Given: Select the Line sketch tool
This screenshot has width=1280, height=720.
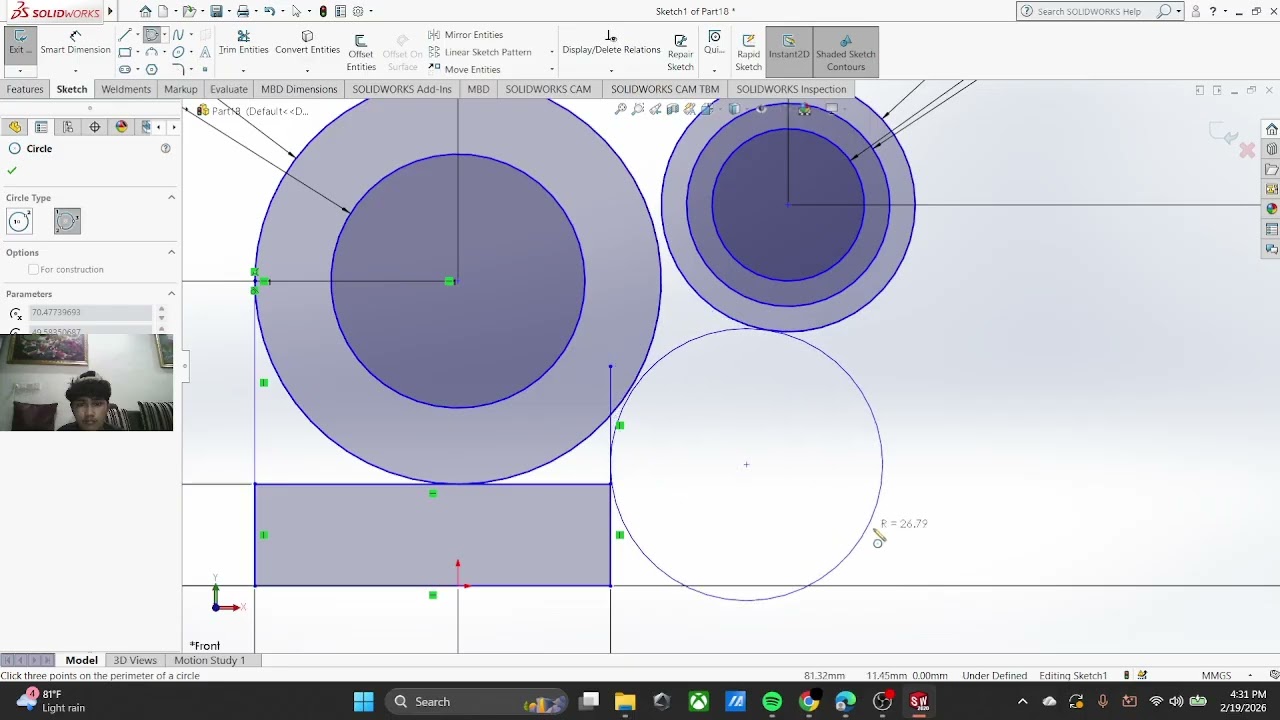Looking at the screenshot, I should (125, 35).
